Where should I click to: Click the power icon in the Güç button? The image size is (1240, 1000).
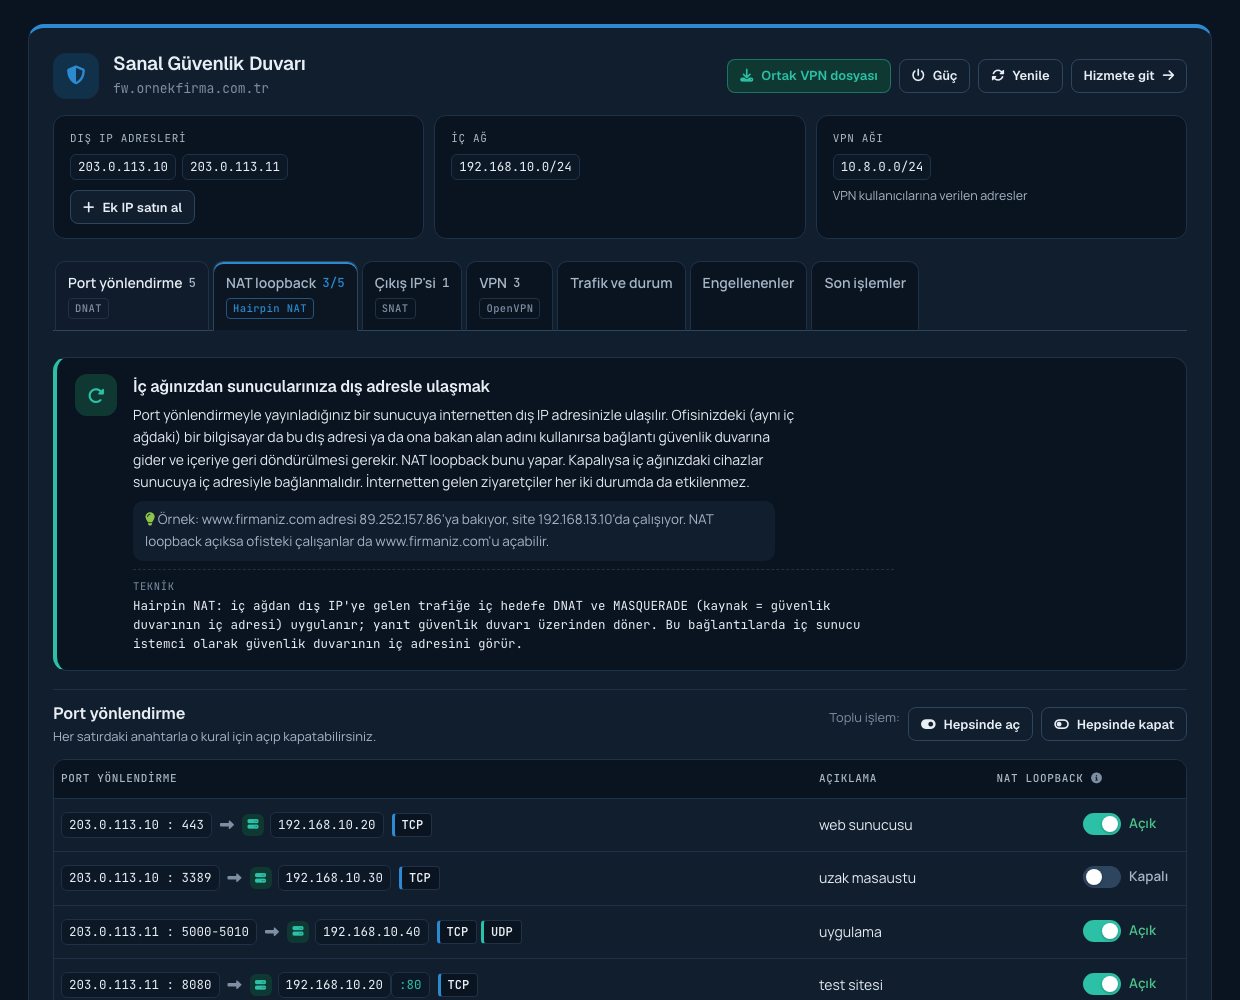(x=918, y=76)
